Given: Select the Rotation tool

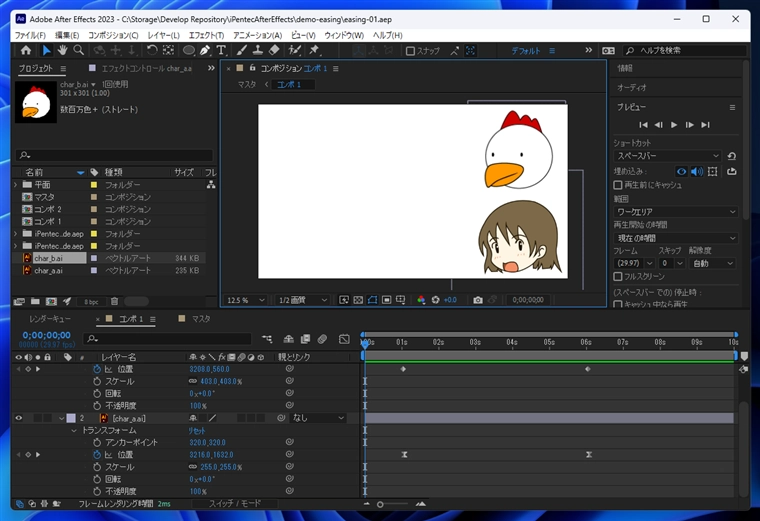Looking at the screenshot, I should pyautogui.click(x=152, y=50).
